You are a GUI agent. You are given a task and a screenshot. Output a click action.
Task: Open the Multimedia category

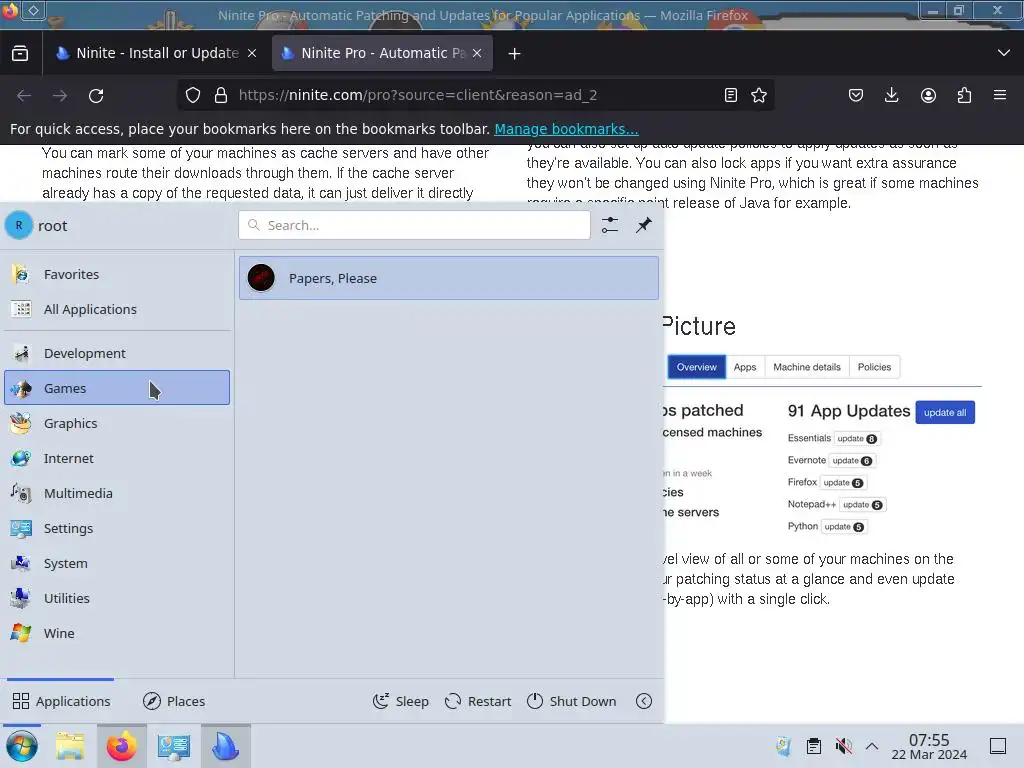tap(117, 493)
